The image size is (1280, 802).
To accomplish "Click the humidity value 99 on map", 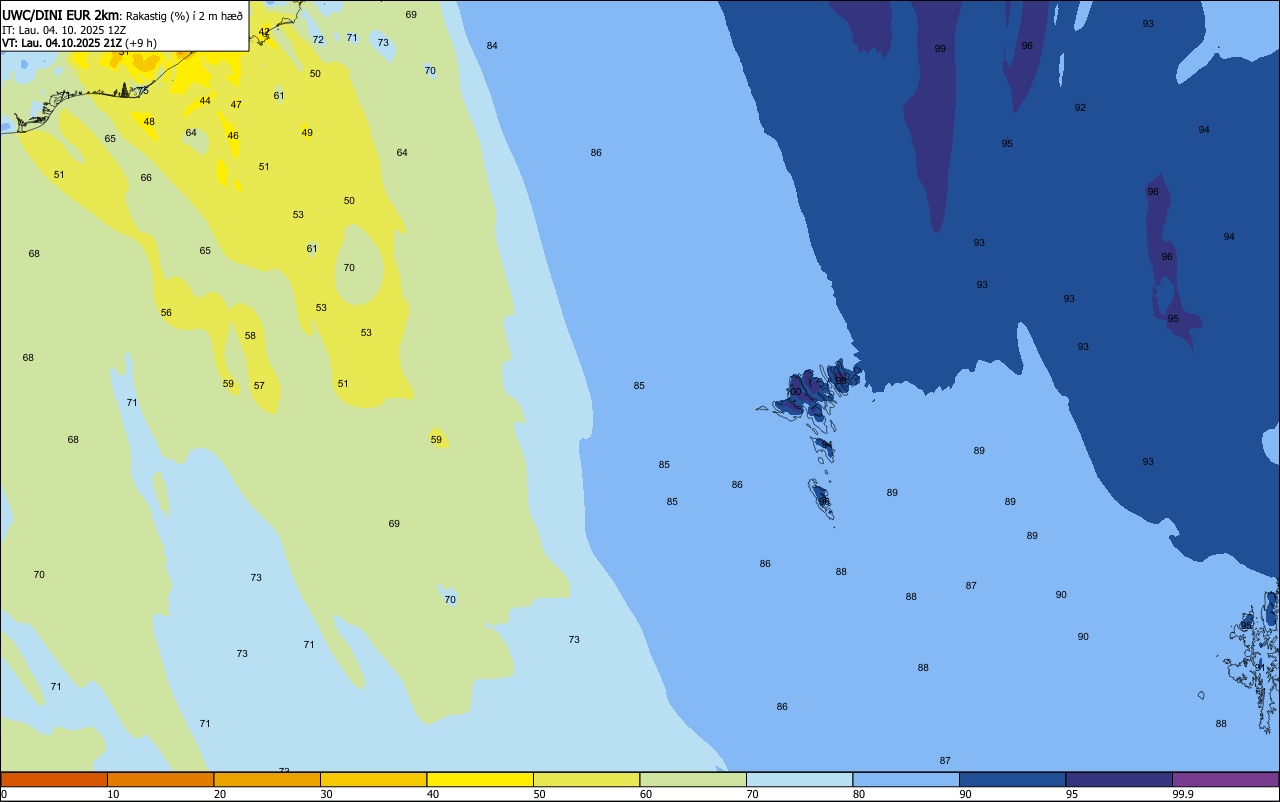I will click(940, 49).
